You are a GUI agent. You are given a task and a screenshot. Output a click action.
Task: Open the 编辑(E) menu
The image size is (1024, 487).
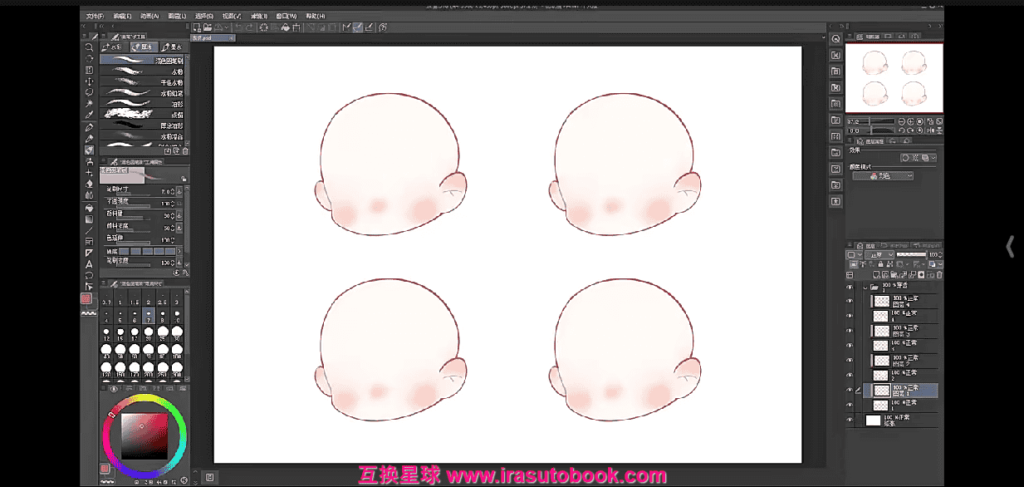(122, 15)
